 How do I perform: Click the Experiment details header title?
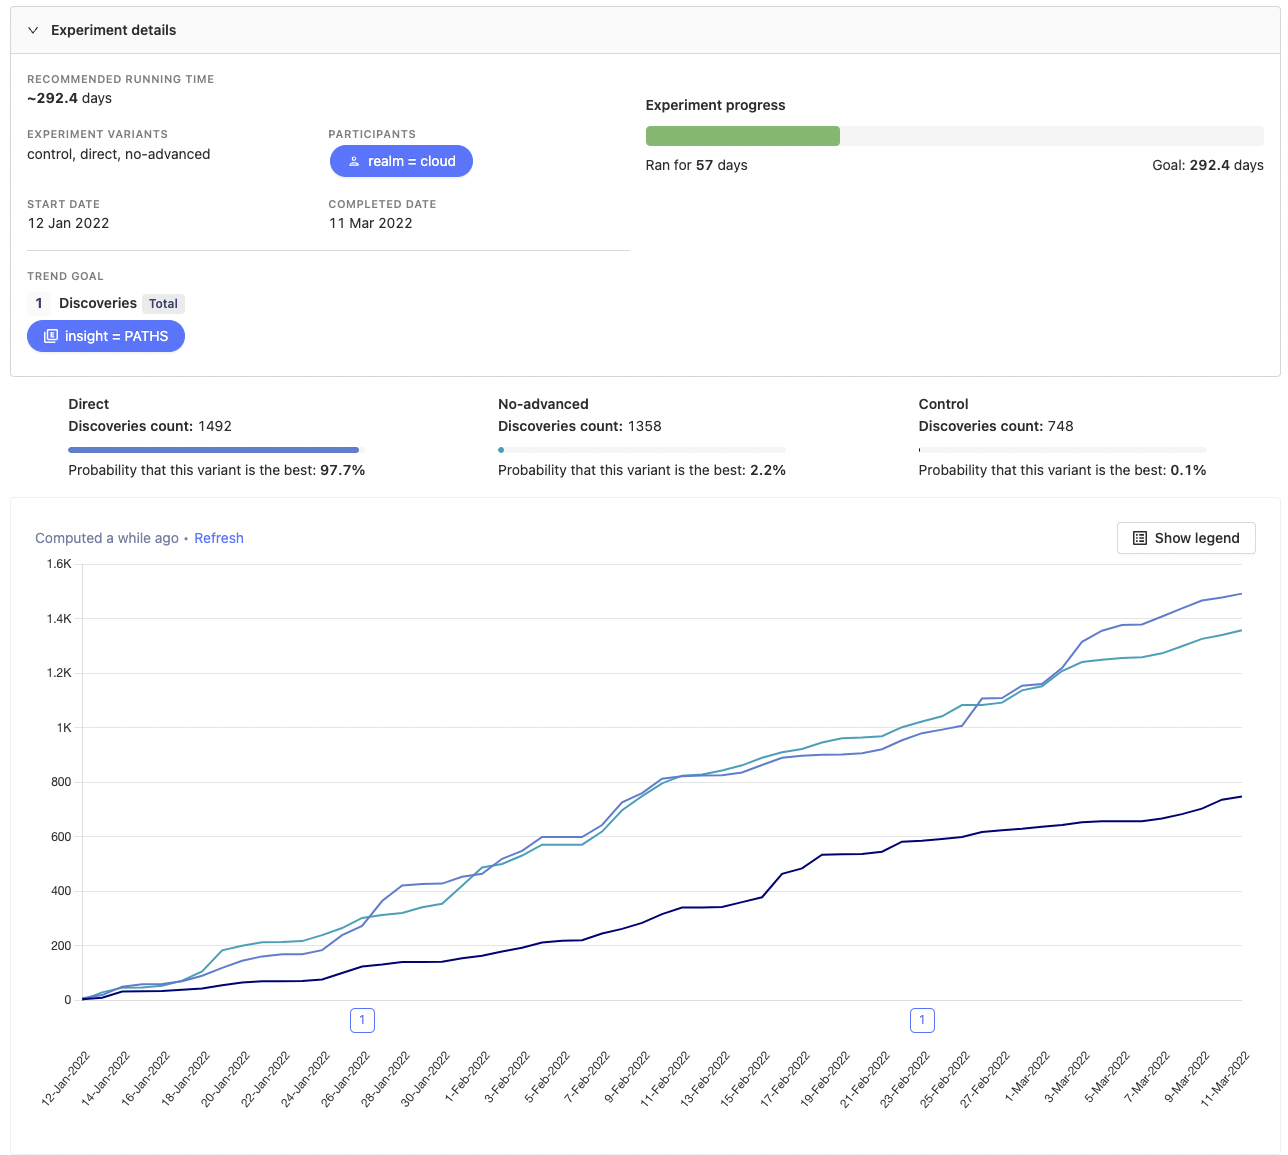pyautogui.click(x=113, y=30)
